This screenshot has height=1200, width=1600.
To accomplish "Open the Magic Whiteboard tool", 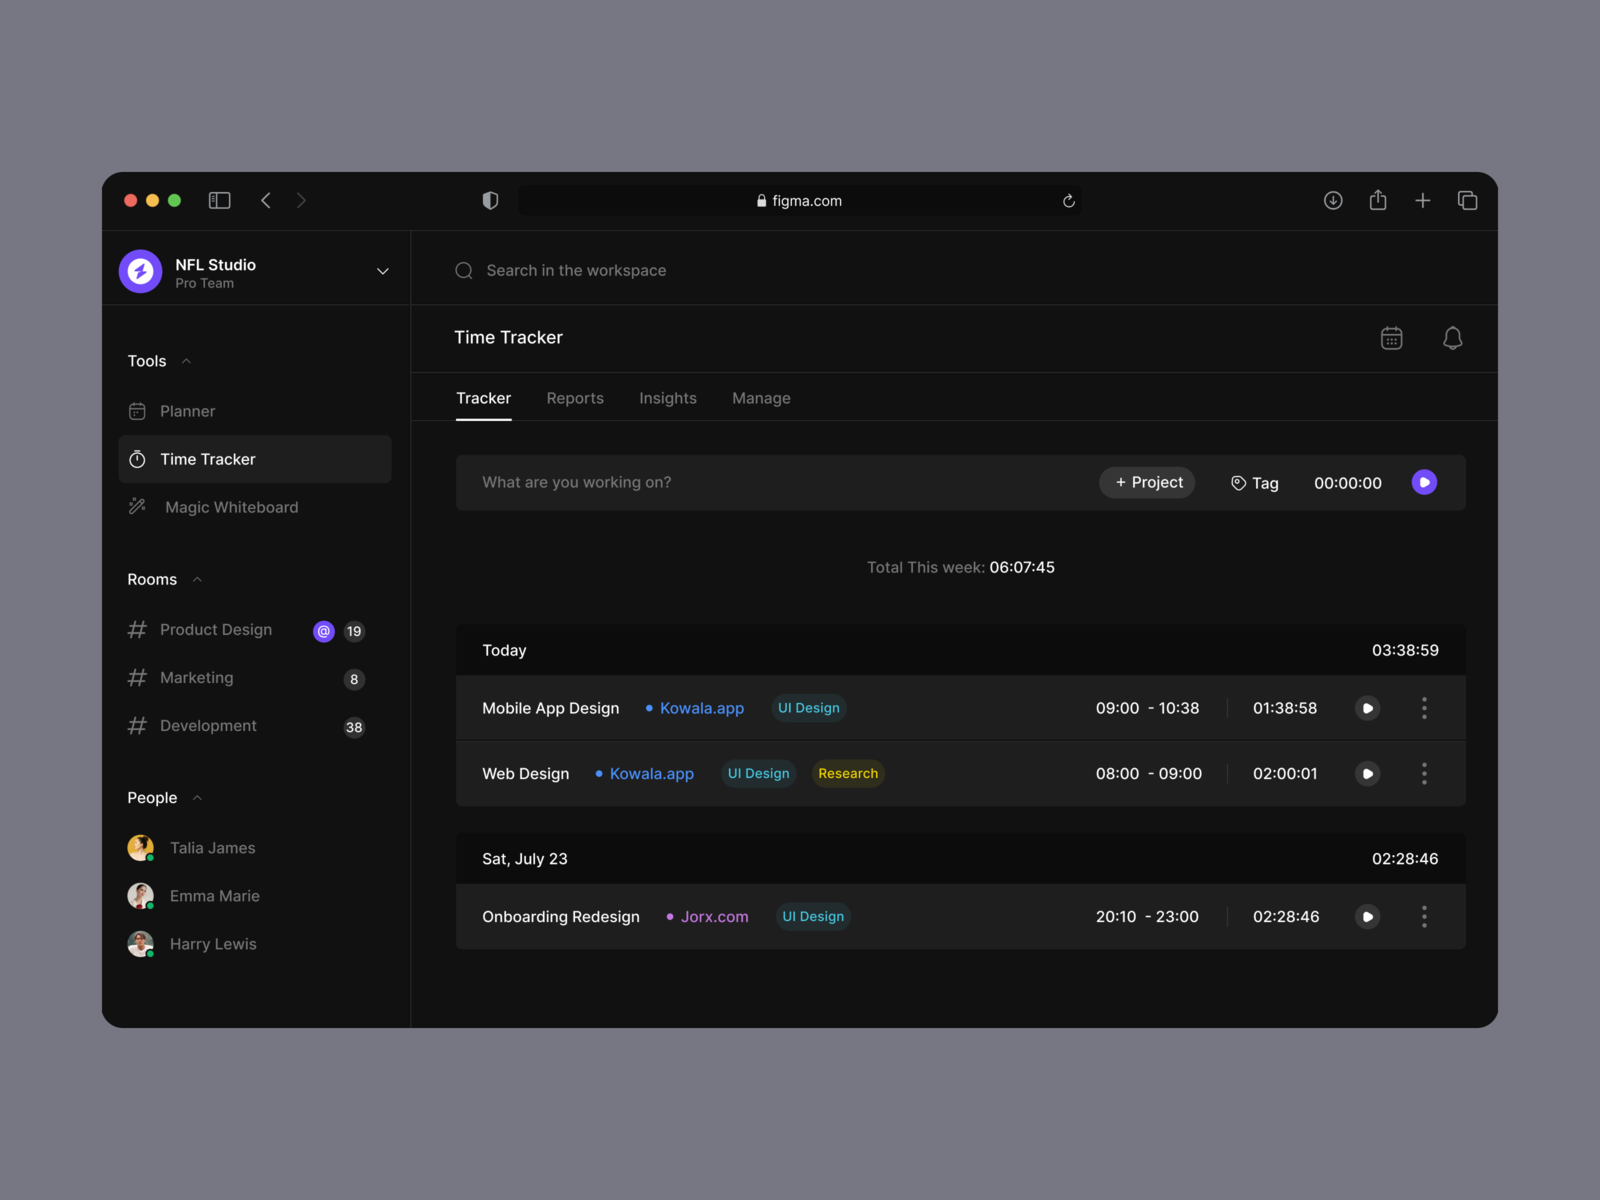I will (230, 507).
